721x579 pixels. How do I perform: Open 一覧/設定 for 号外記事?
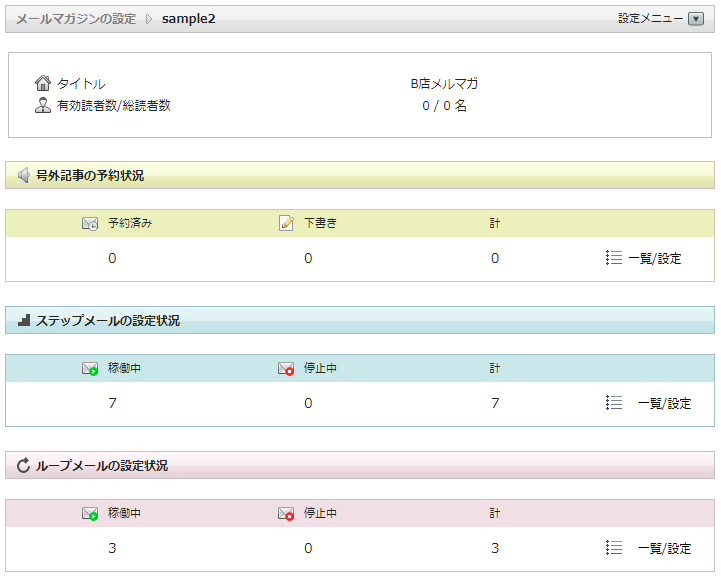[654, 259]
